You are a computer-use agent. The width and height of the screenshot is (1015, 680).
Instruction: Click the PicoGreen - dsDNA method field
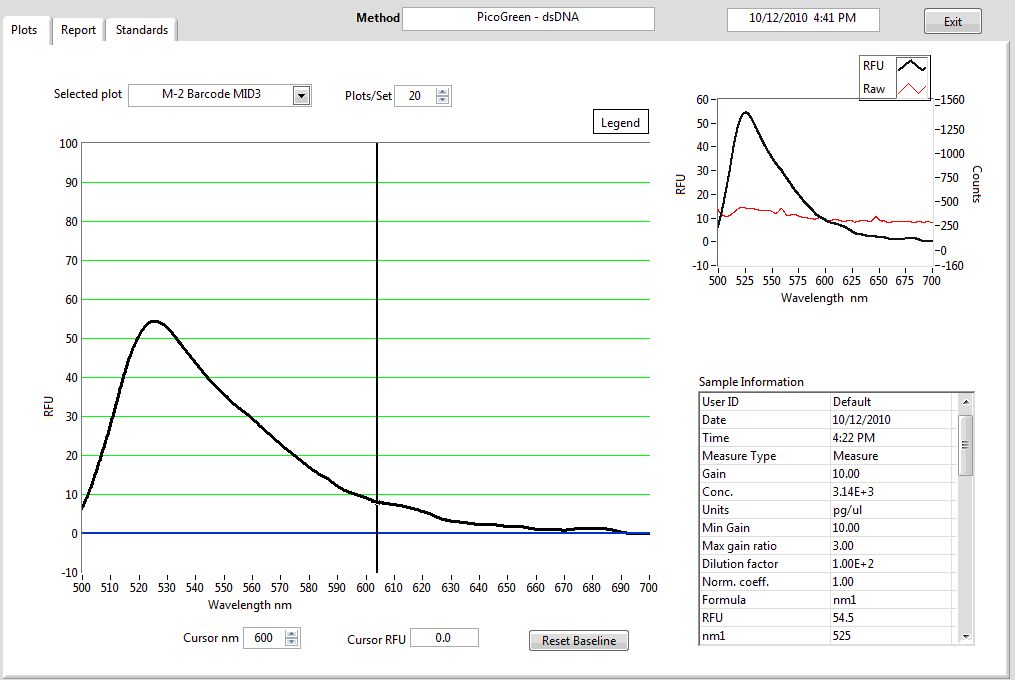[x=528, y=18]
